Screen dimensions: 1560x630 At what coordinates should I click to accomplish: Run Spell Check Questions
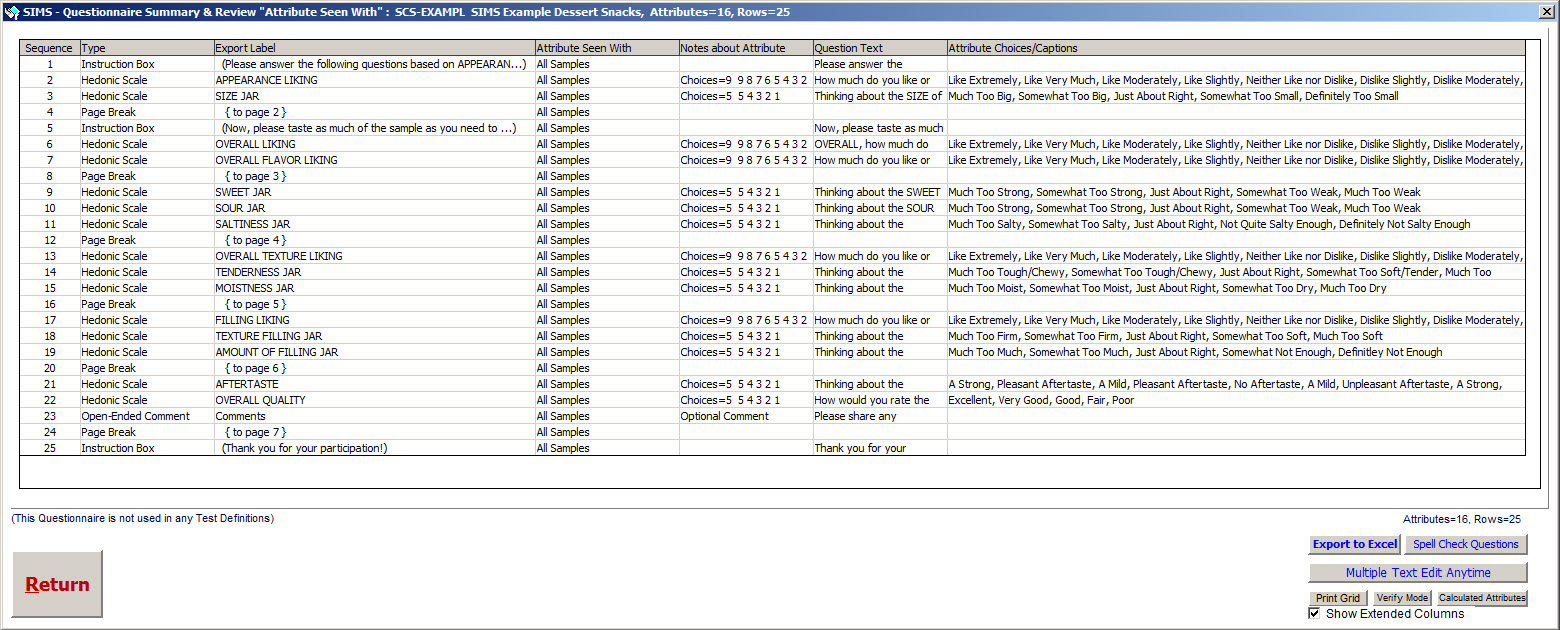click(1466, 544)
